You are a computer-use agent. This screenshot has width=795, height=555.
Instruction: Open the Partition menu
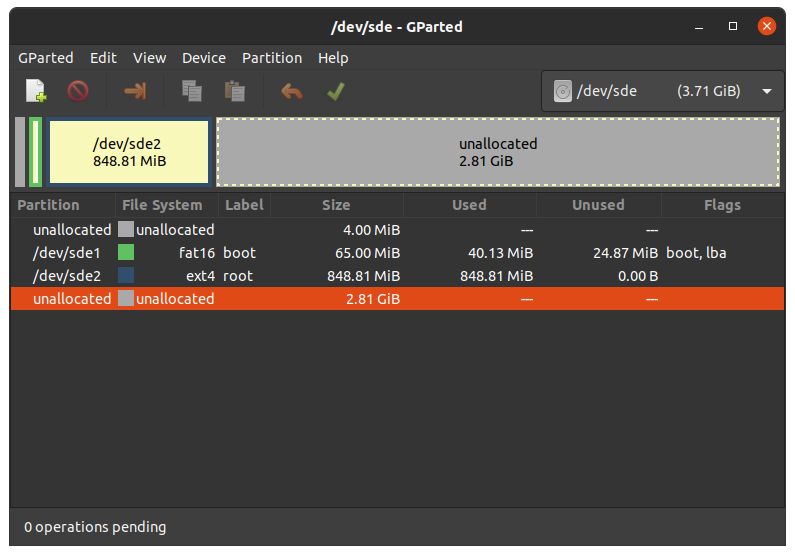click(272, 58)
